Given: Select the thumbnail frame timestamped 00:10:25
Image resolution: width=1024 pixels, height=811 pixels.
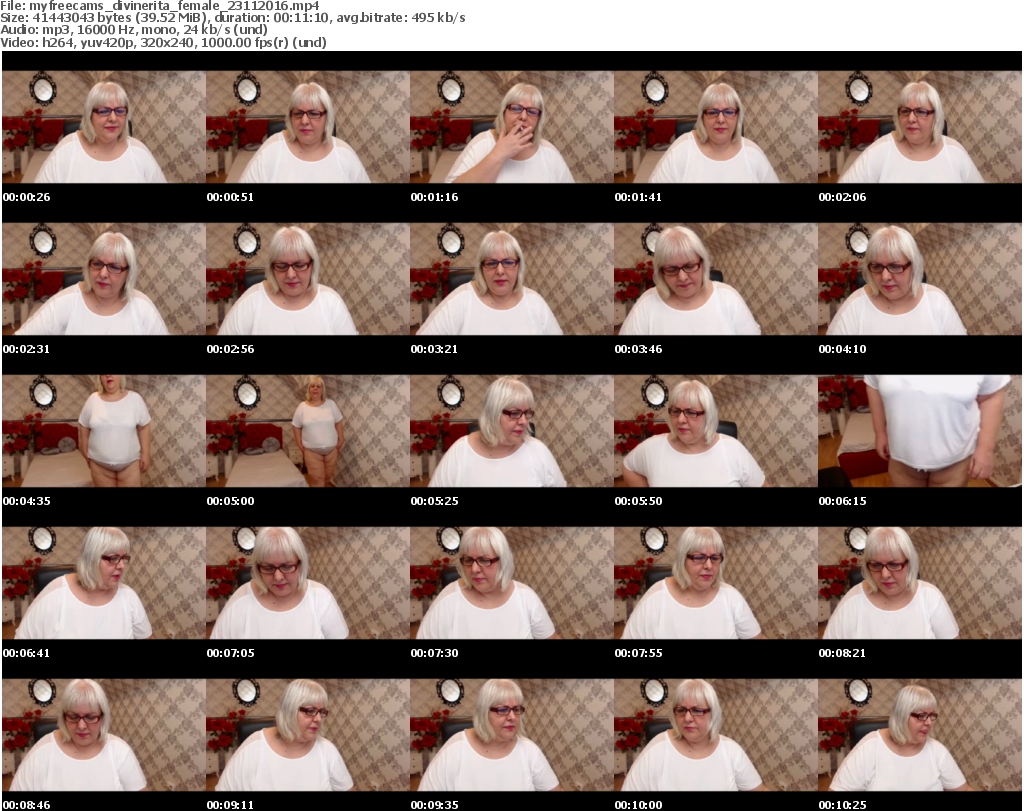Looking at the screenshot, I should click(920, 735).
